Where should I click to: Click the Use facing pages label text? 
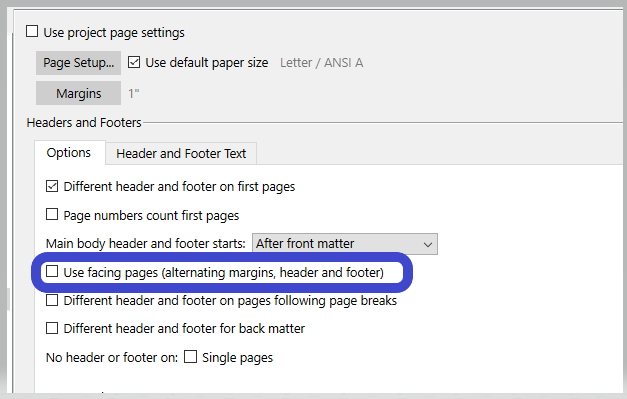224,273
